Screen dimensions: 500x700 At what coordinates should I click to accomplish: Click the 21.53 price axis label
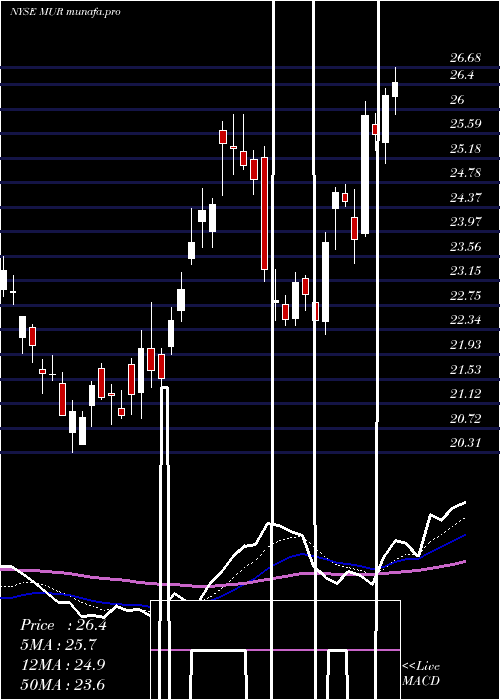(x=466, y=369)
